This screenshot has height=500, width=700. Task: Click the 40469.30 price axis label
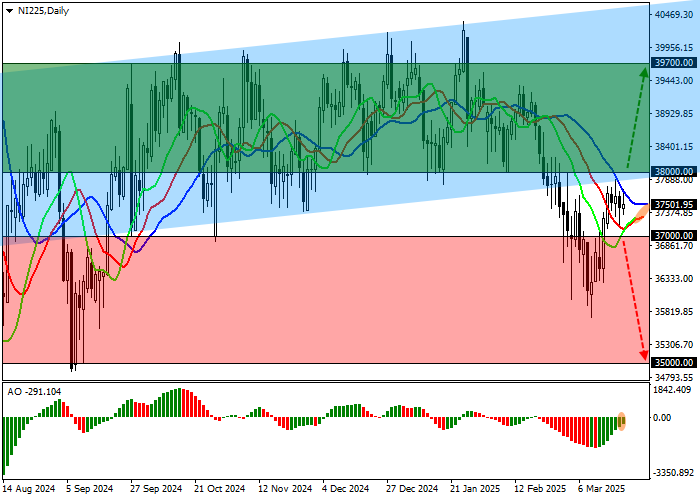[675, 15]
